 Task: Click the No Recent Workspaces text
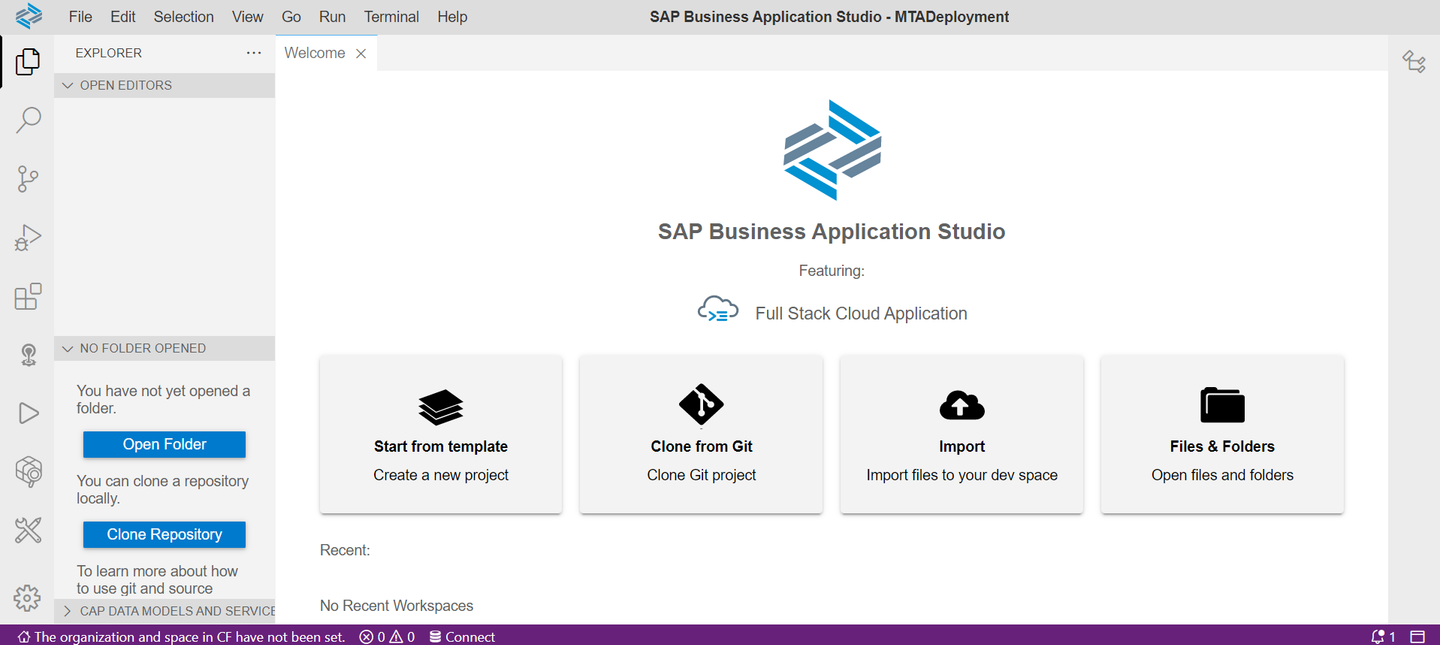click(397, 605)
